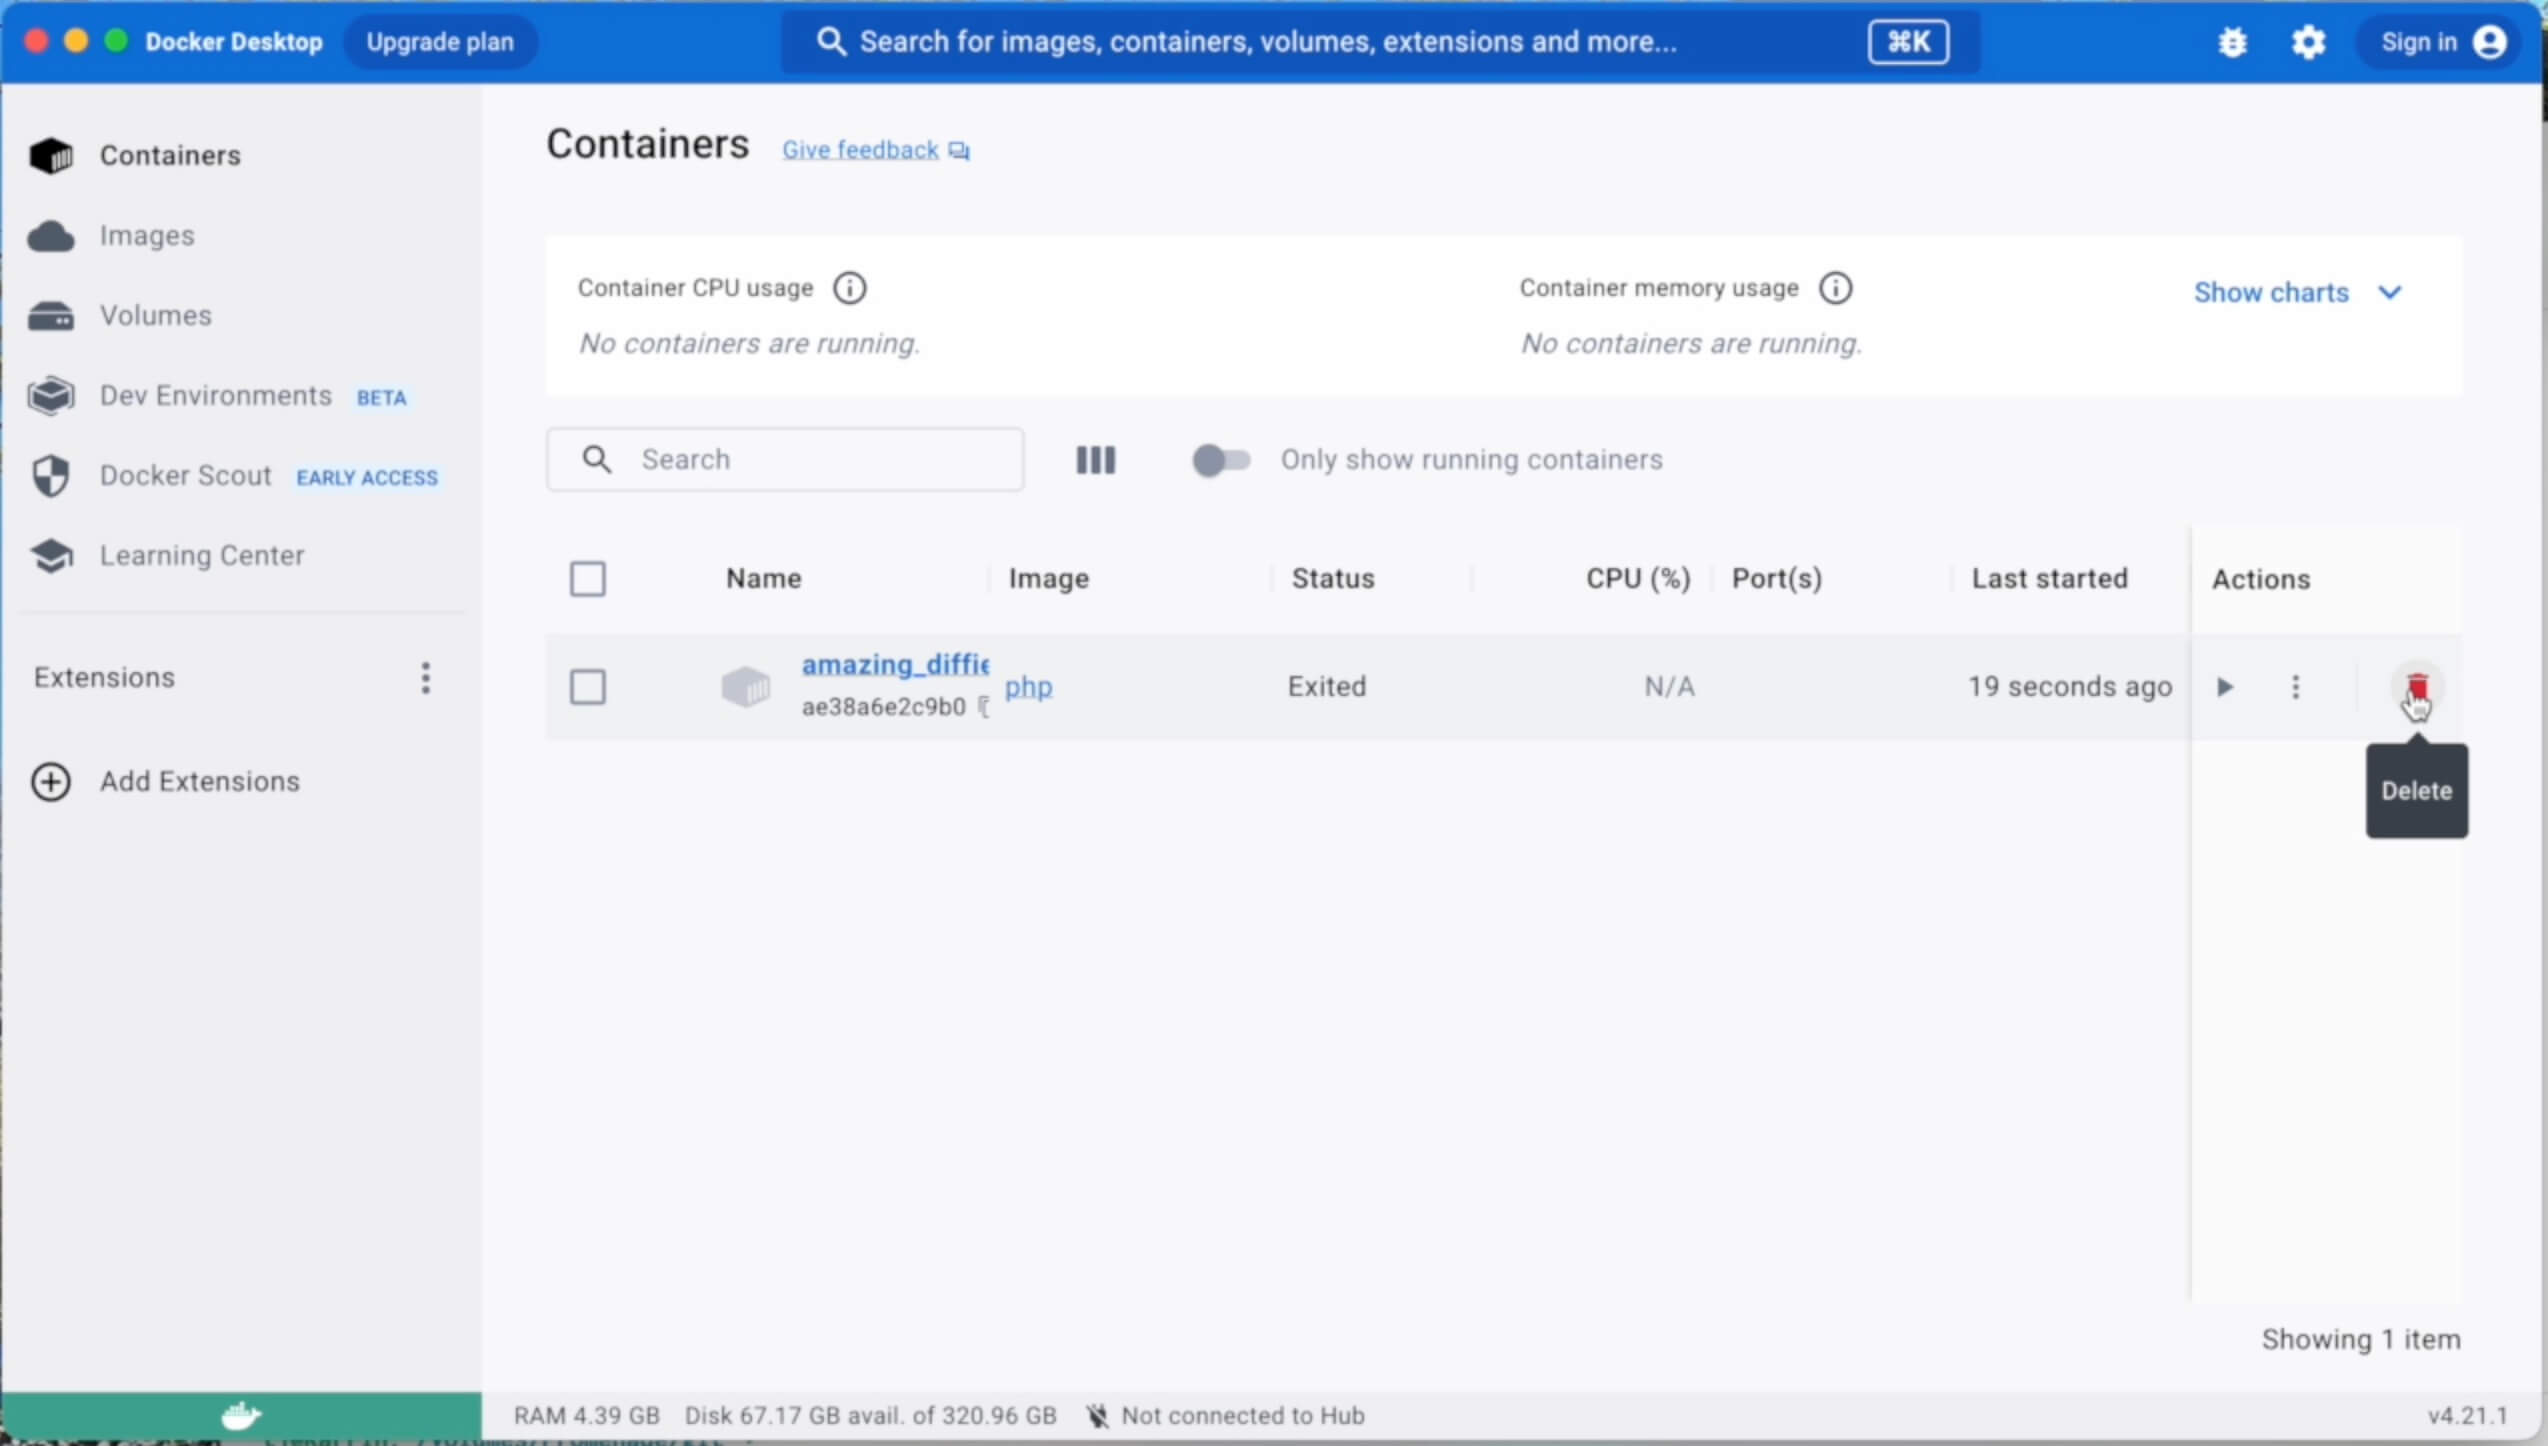The image size is (2548, 1446).
Task: Open Docker Desktop settings gear
Action: [x=2309, y=41]
